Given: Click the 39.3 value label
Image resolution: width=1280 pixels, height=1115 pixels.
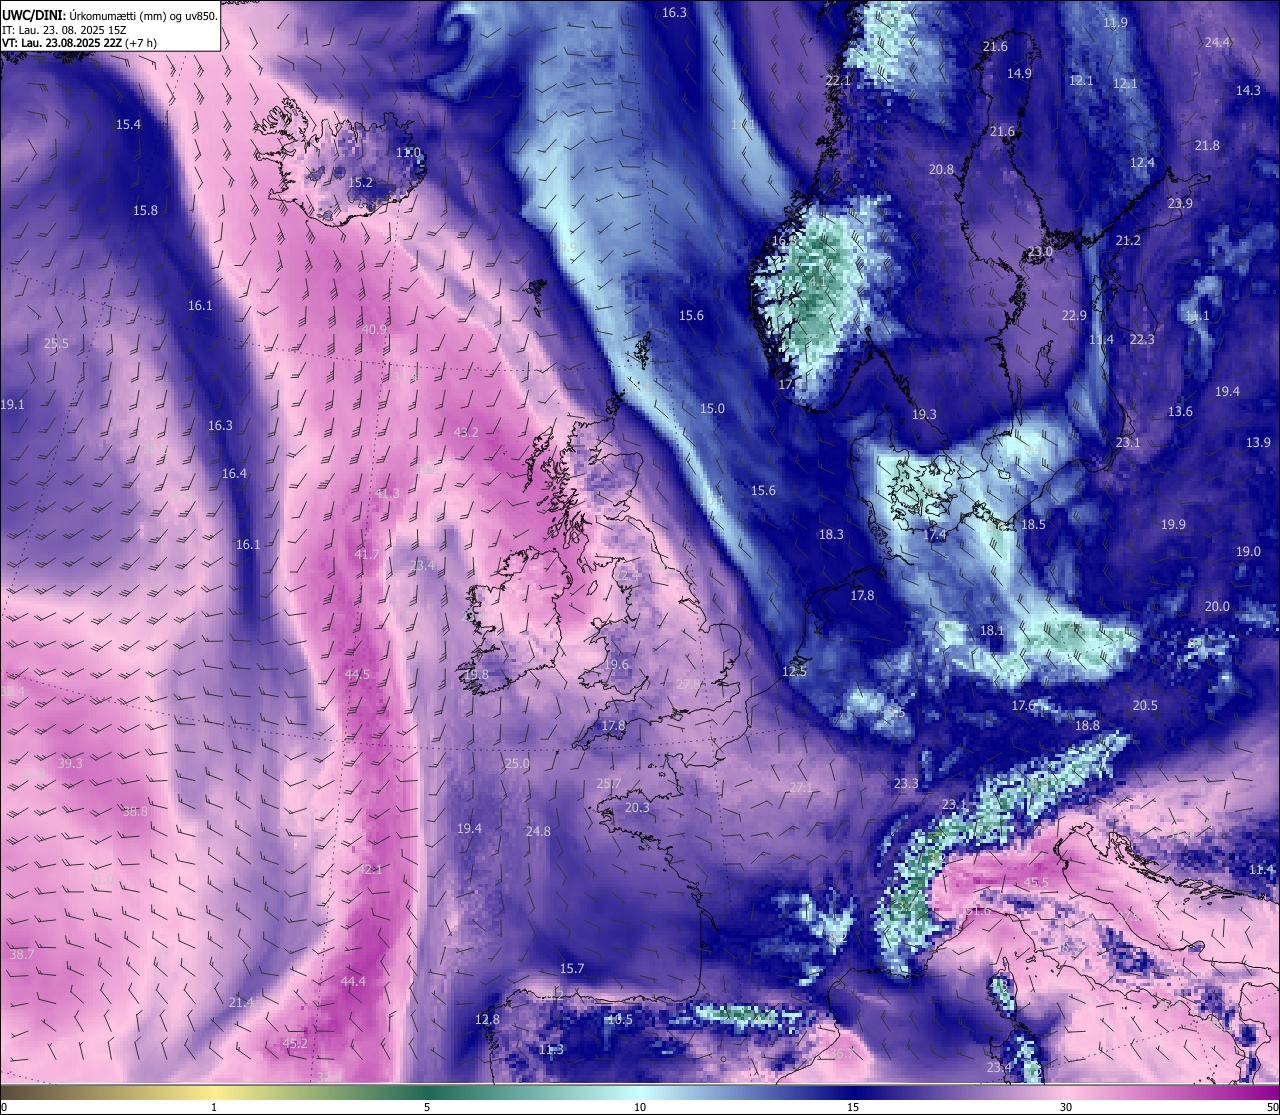Looking at the screenshot, I should pyautogui.click(x=70, y=764).
